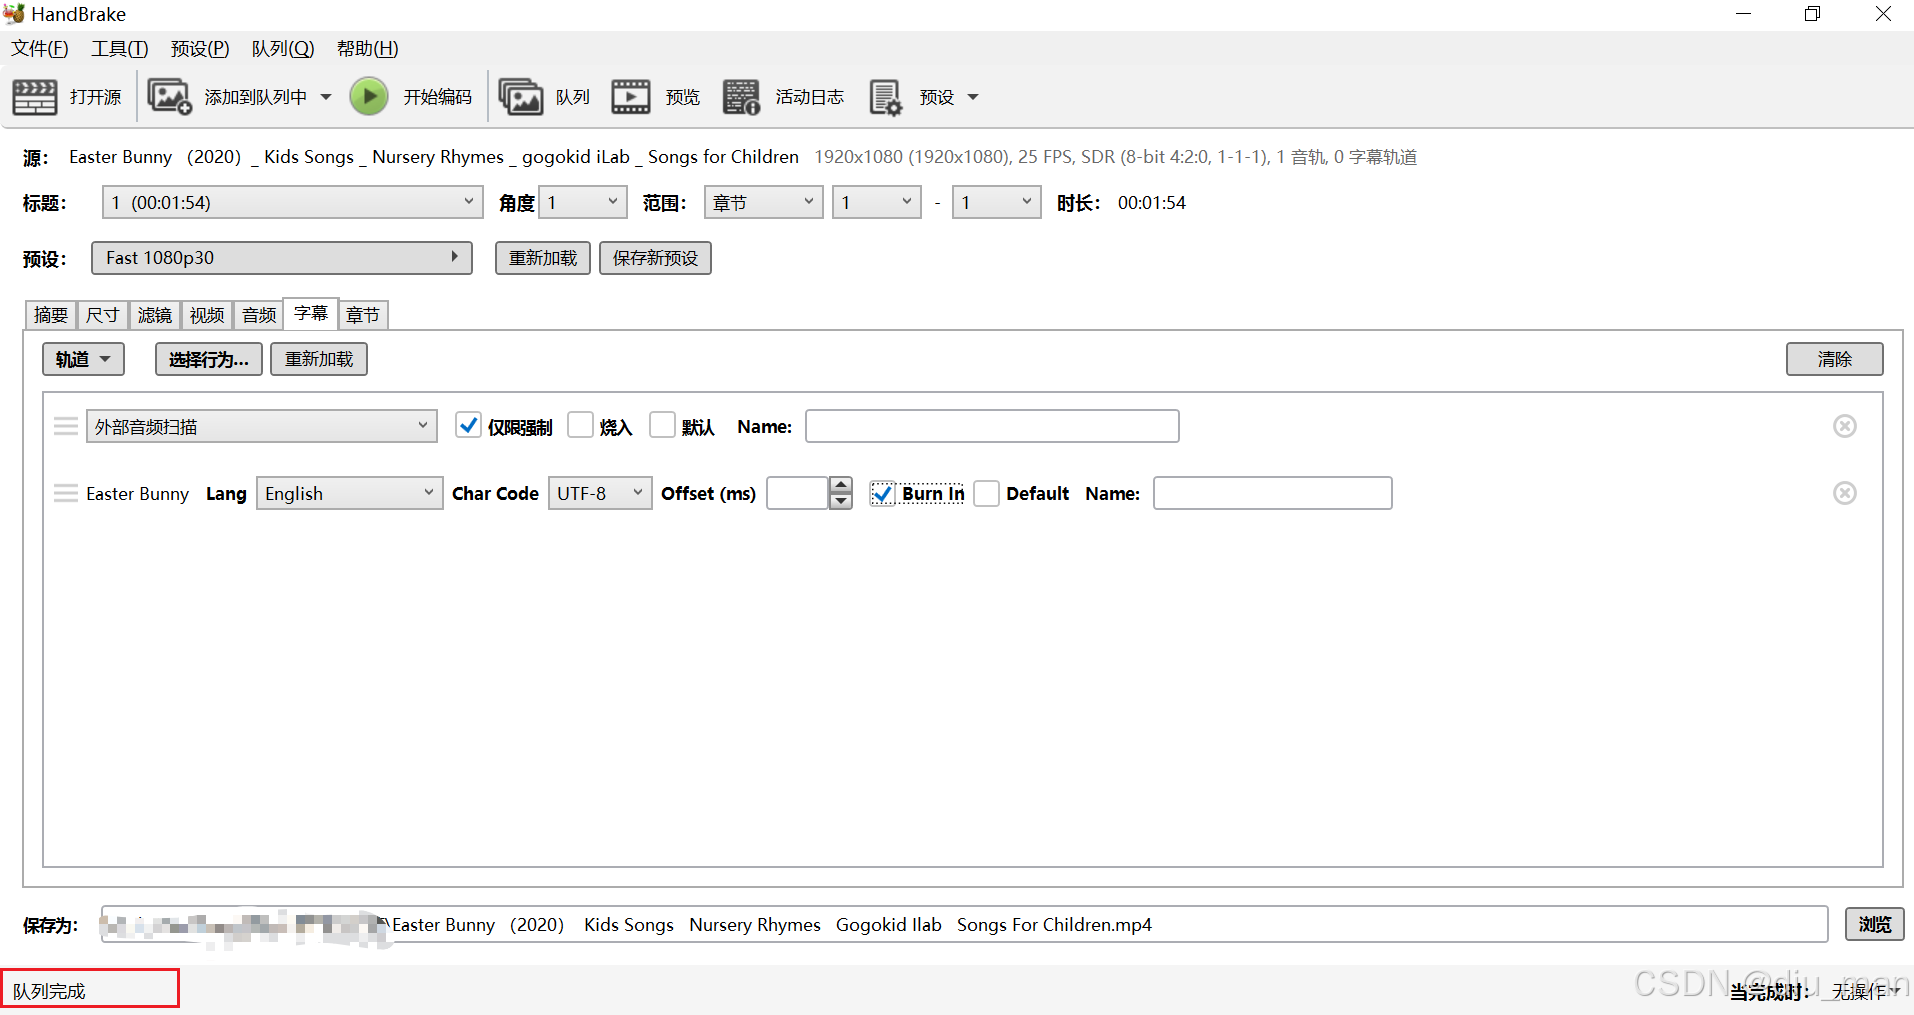Open the Queue window icon
Image resolution: width=1914 pixels, height=1015 pixels.
click(520, 97)
